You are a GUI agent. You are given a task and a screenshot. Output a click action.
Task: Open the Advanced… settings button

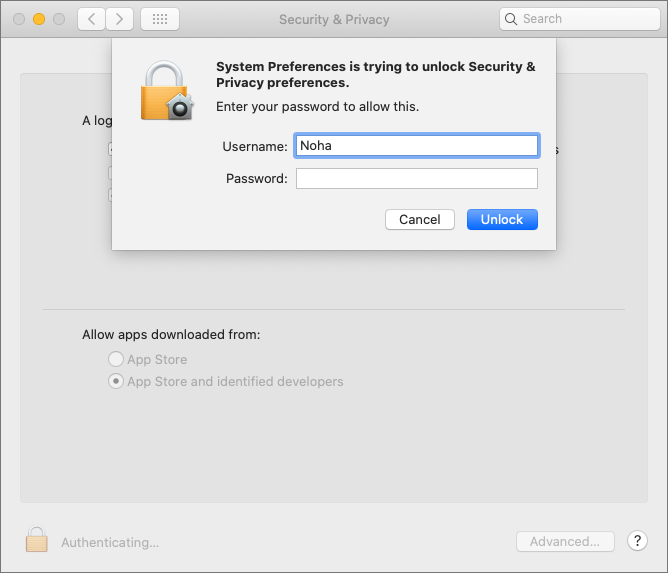point(565,541)
